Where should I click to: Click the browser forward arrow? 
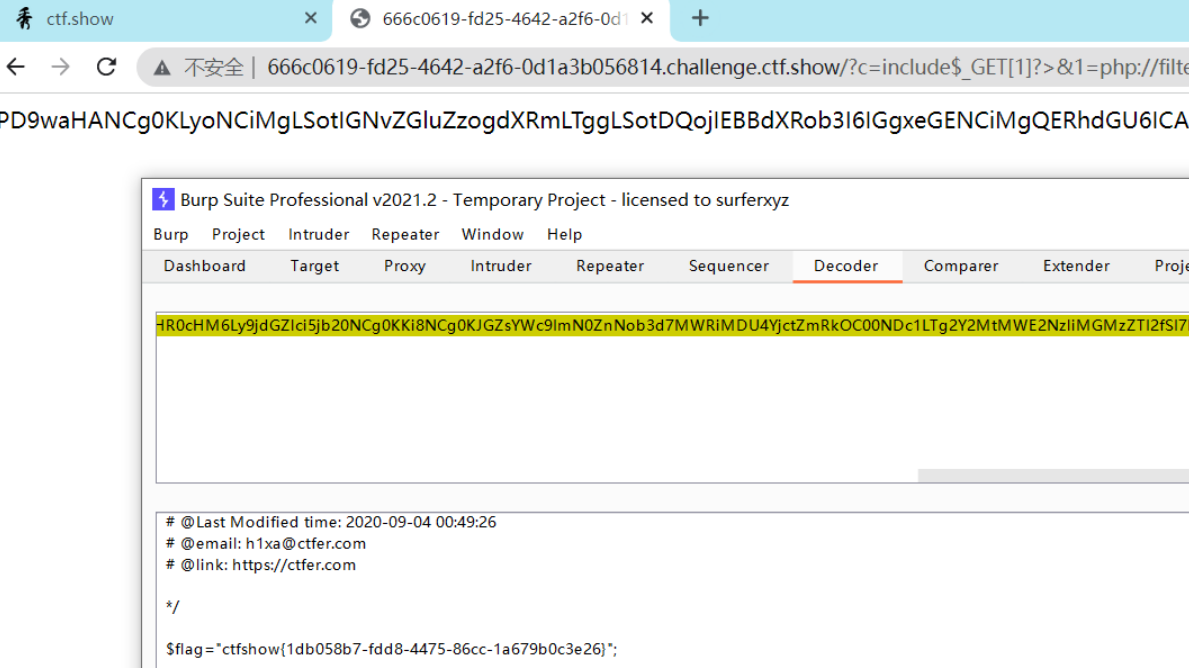pos(61,67)
